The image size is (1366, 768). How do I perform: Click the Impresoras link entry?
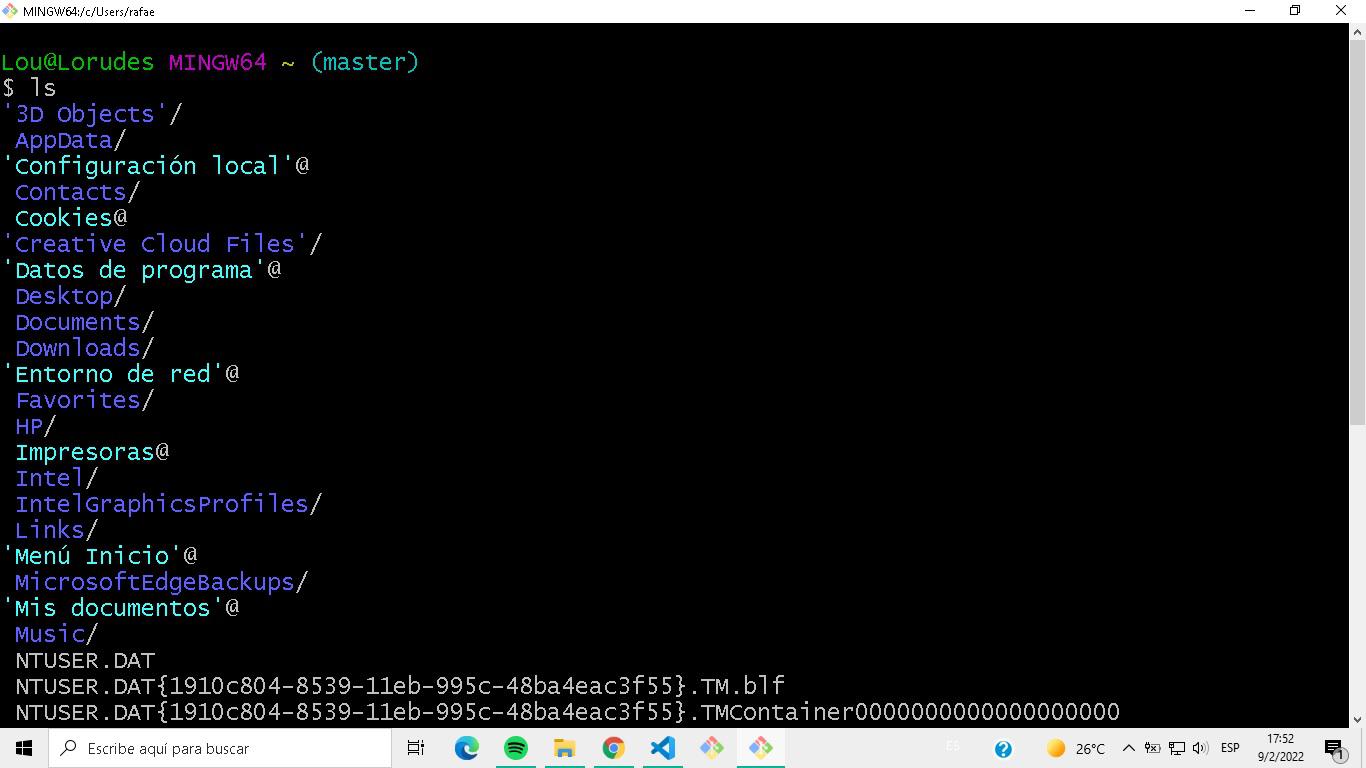pos(91,452)
